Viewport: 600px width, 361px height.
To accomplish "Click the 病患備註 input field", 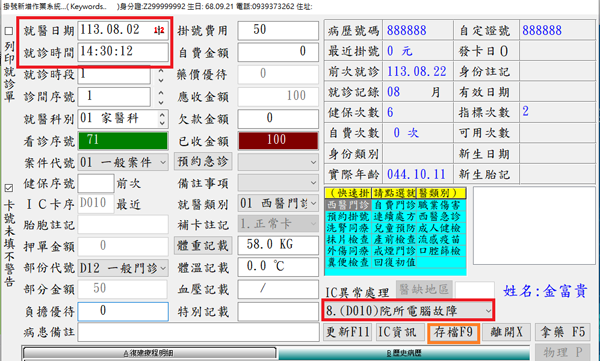I will (x=198, y=332).
